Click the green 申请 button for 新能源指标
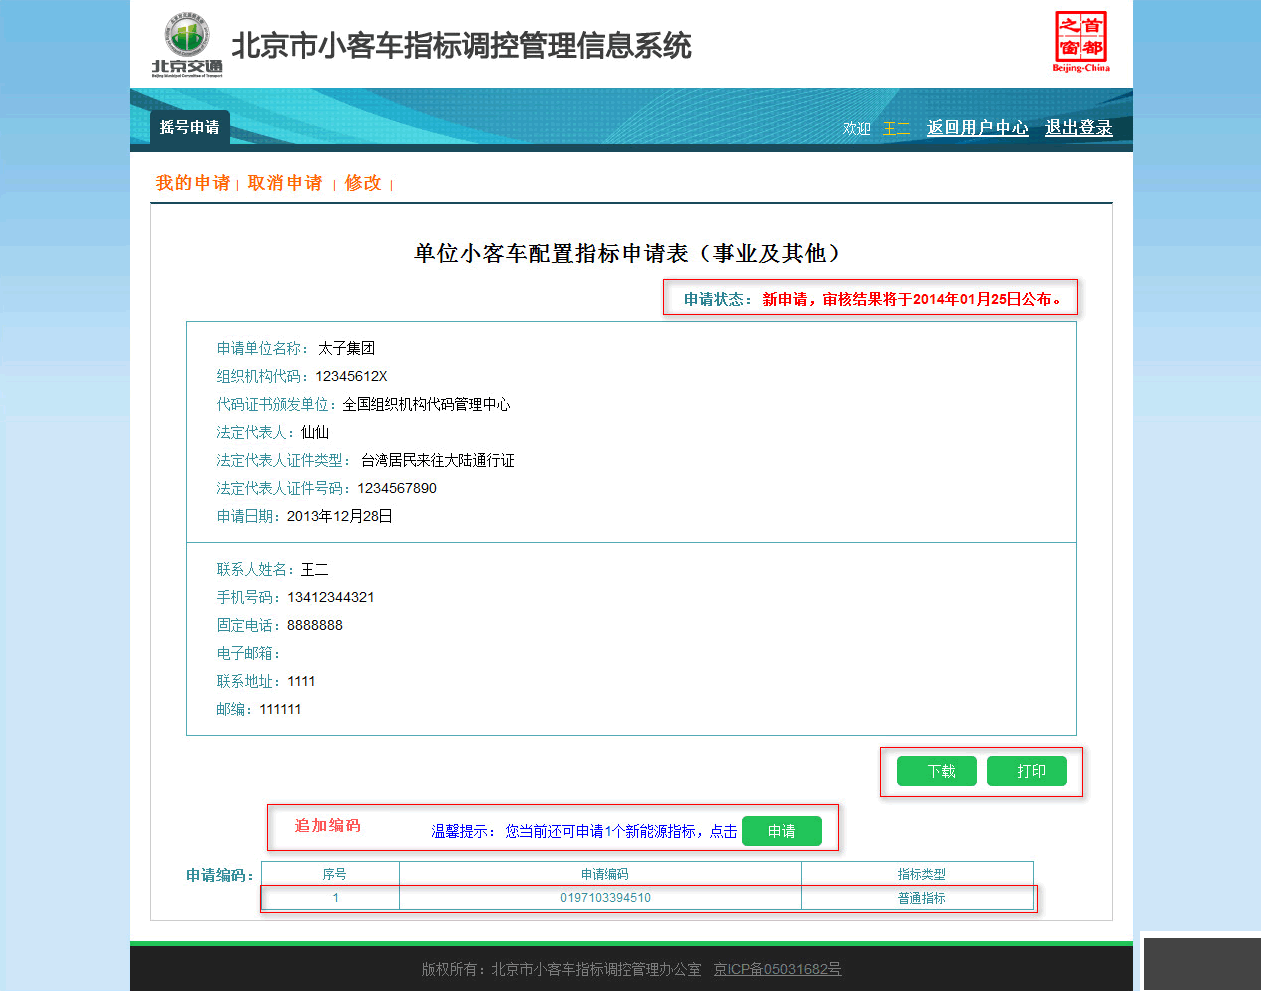The image size is (1261, 991). tap(782, 831)
